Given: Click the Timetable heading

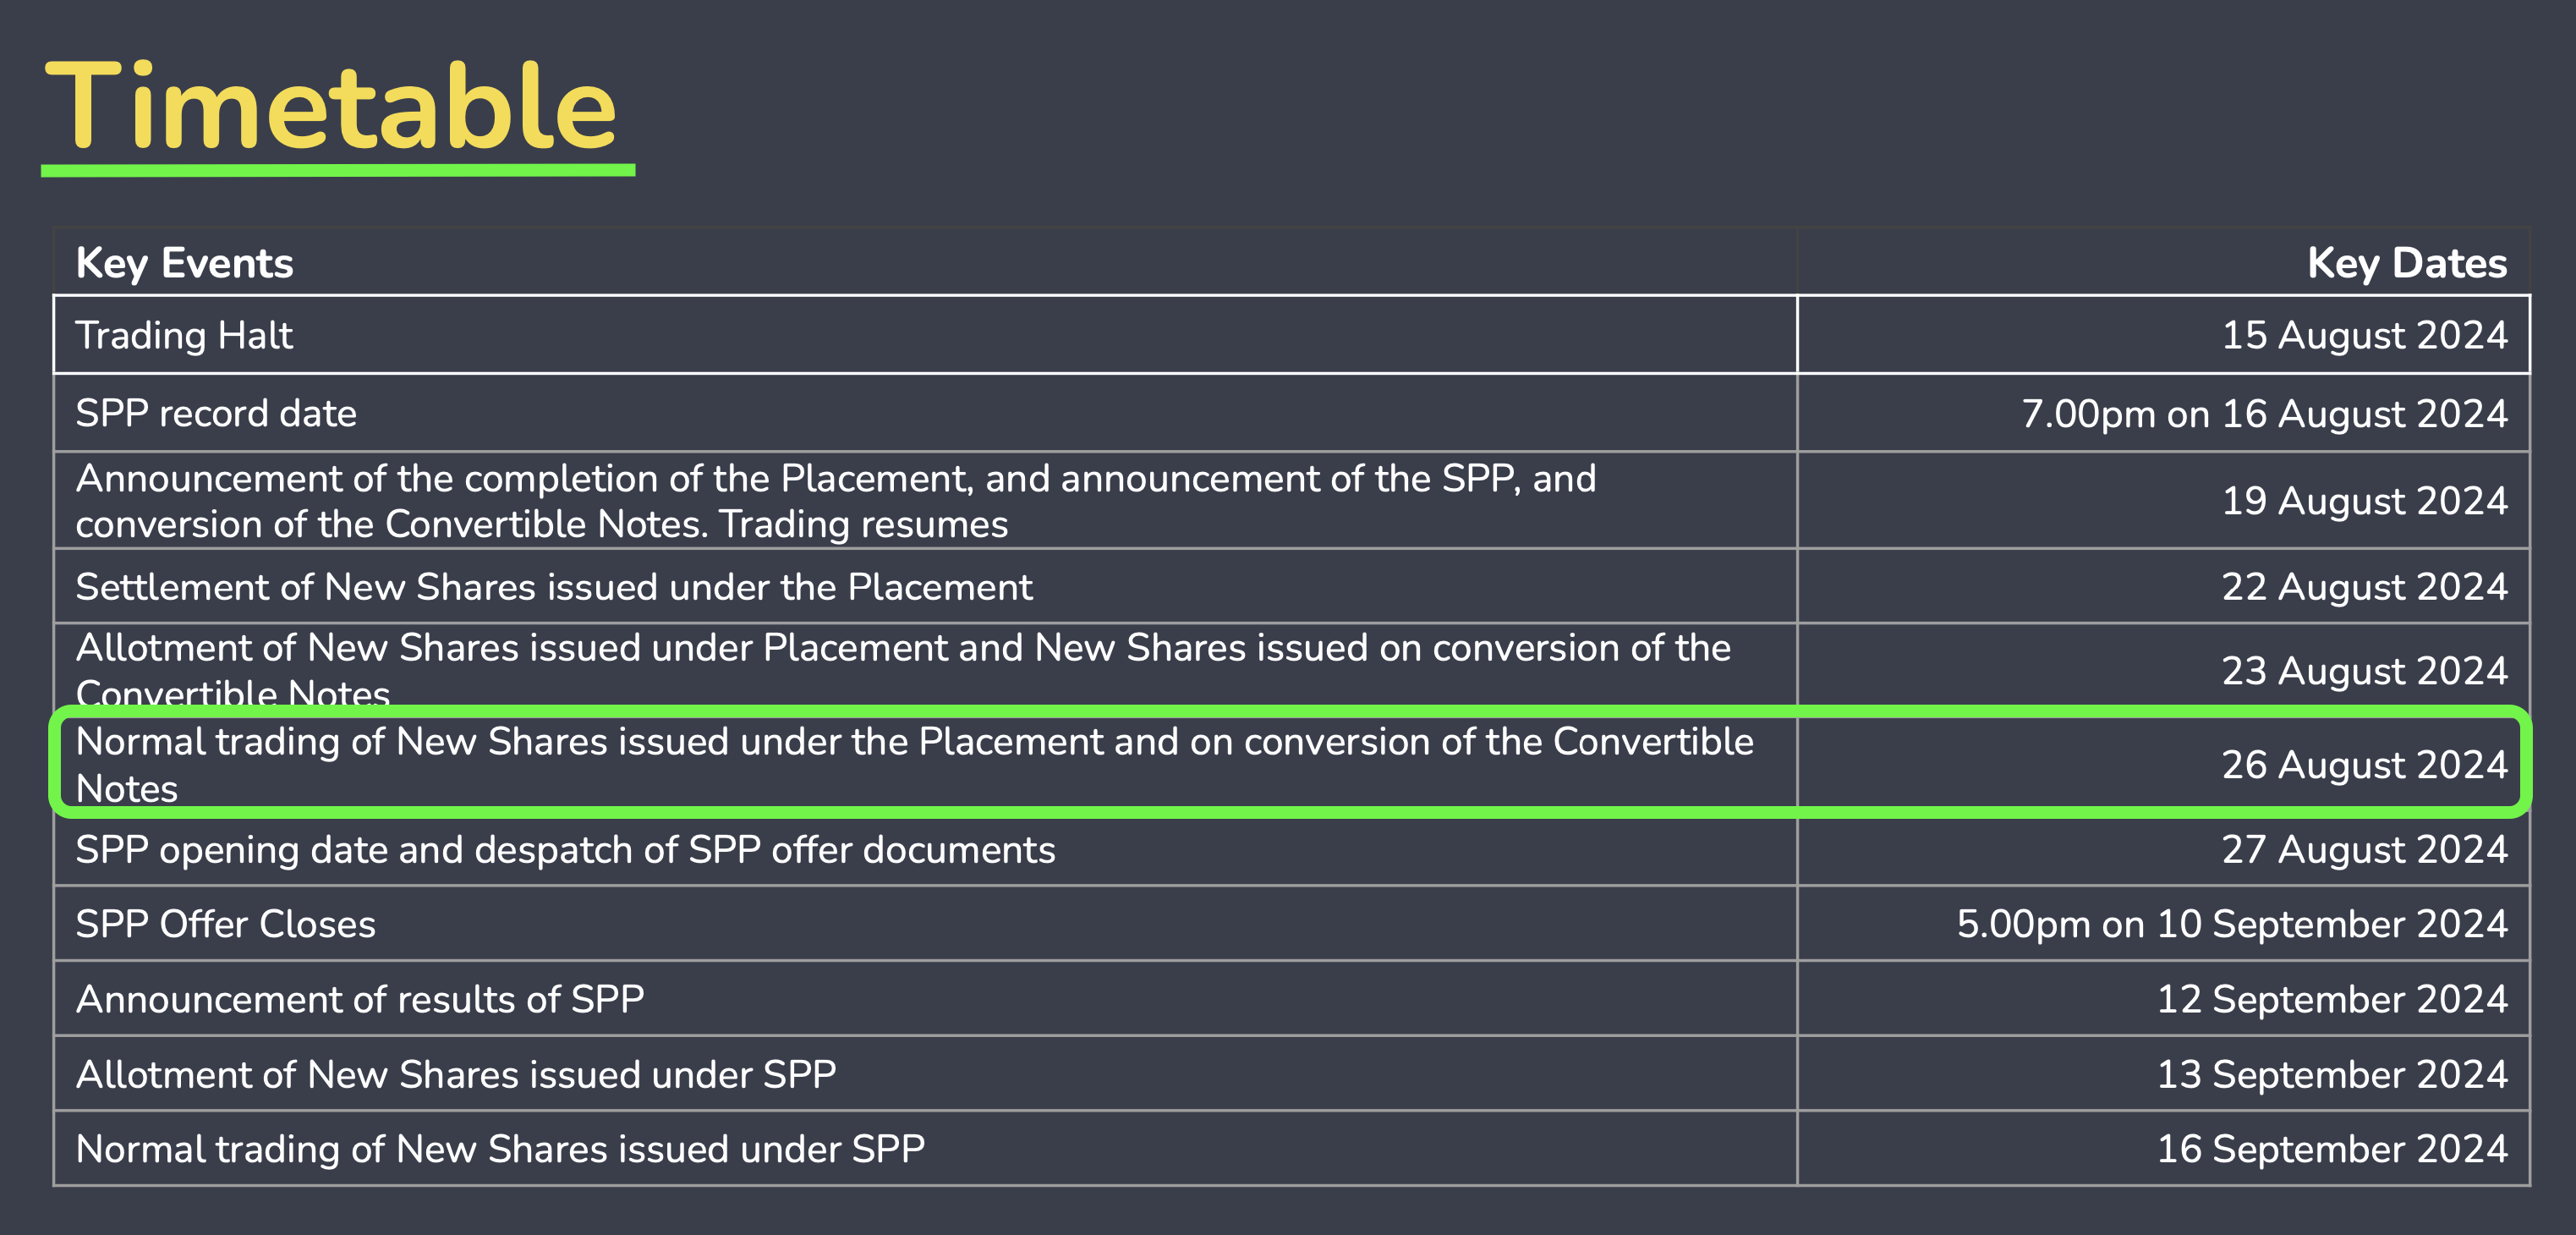Looking at the screenshot, I should 331,106.
